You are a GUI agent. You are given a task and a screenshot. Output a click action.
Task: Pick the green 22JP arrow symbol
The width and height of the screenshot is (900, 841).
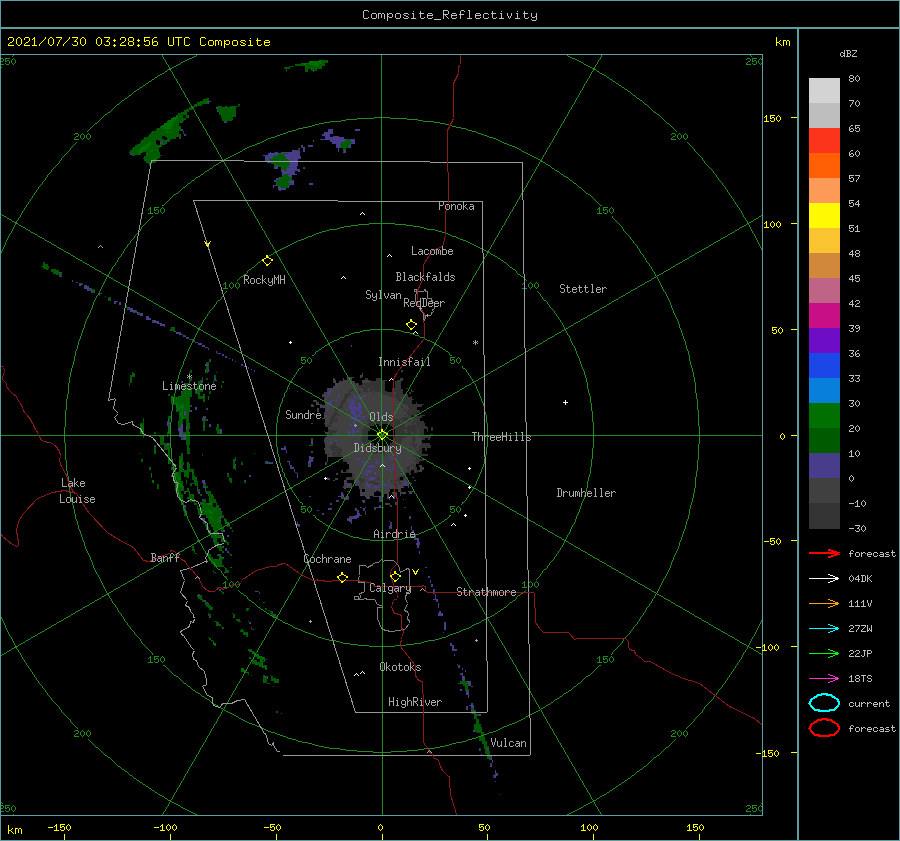click(x=824, y=653)
